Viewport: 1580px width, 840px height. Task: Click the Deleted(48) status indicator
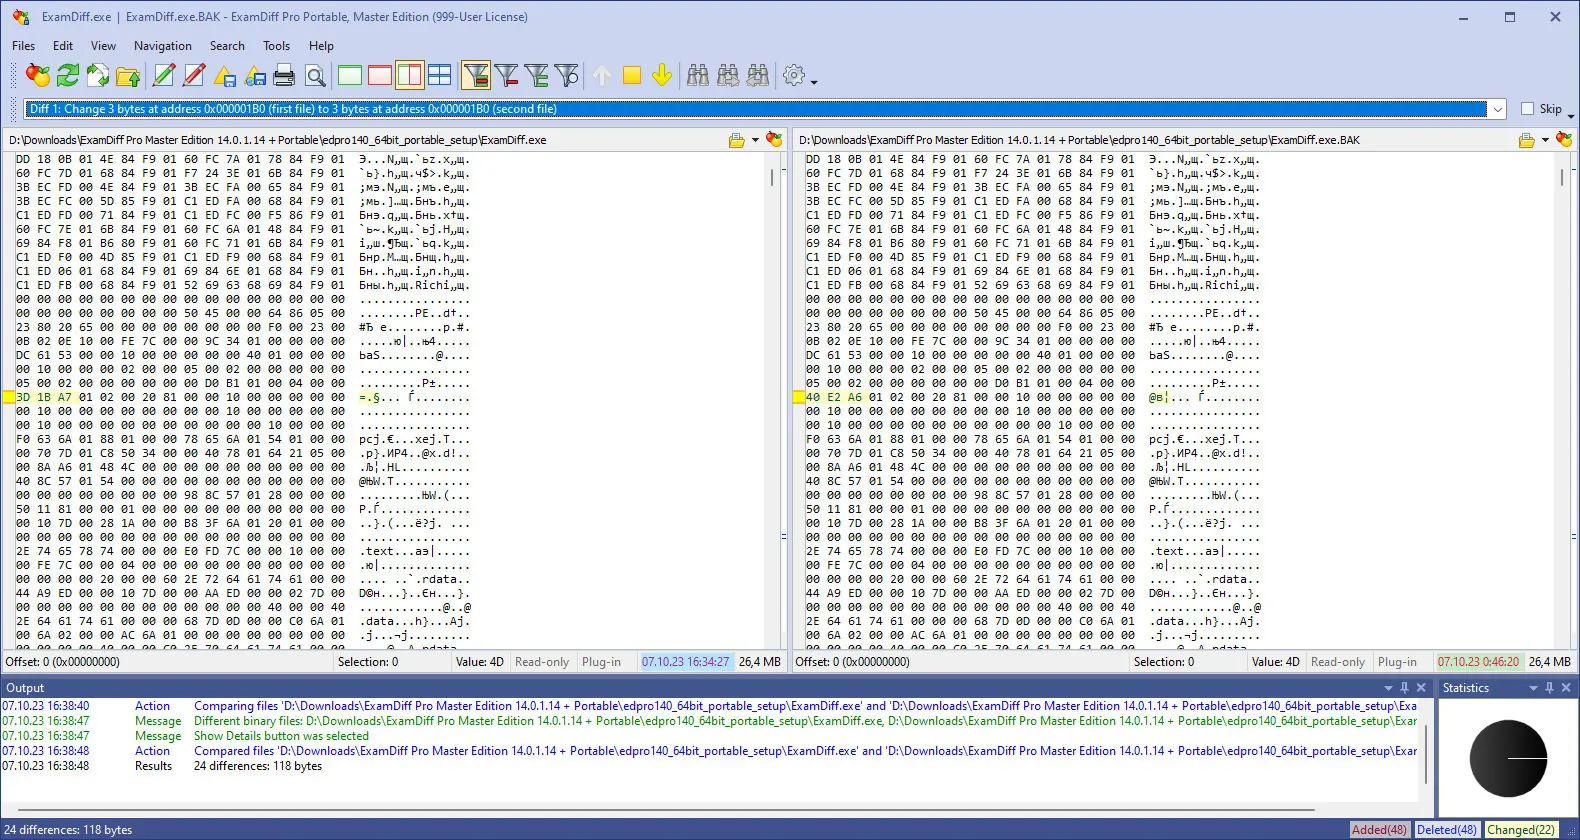pos(1447,830)
